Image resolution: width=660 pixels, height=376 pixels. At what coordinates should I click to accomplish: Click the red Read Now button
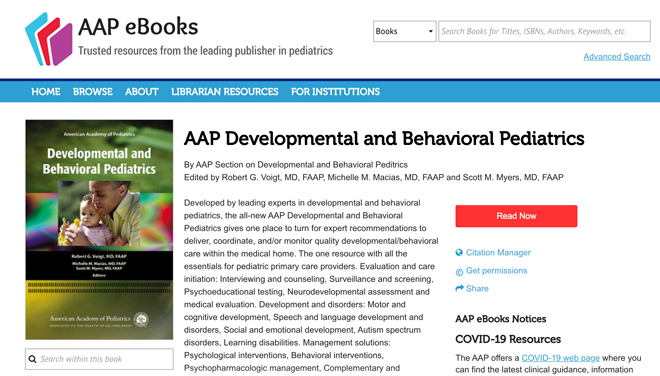click(516, 216)
